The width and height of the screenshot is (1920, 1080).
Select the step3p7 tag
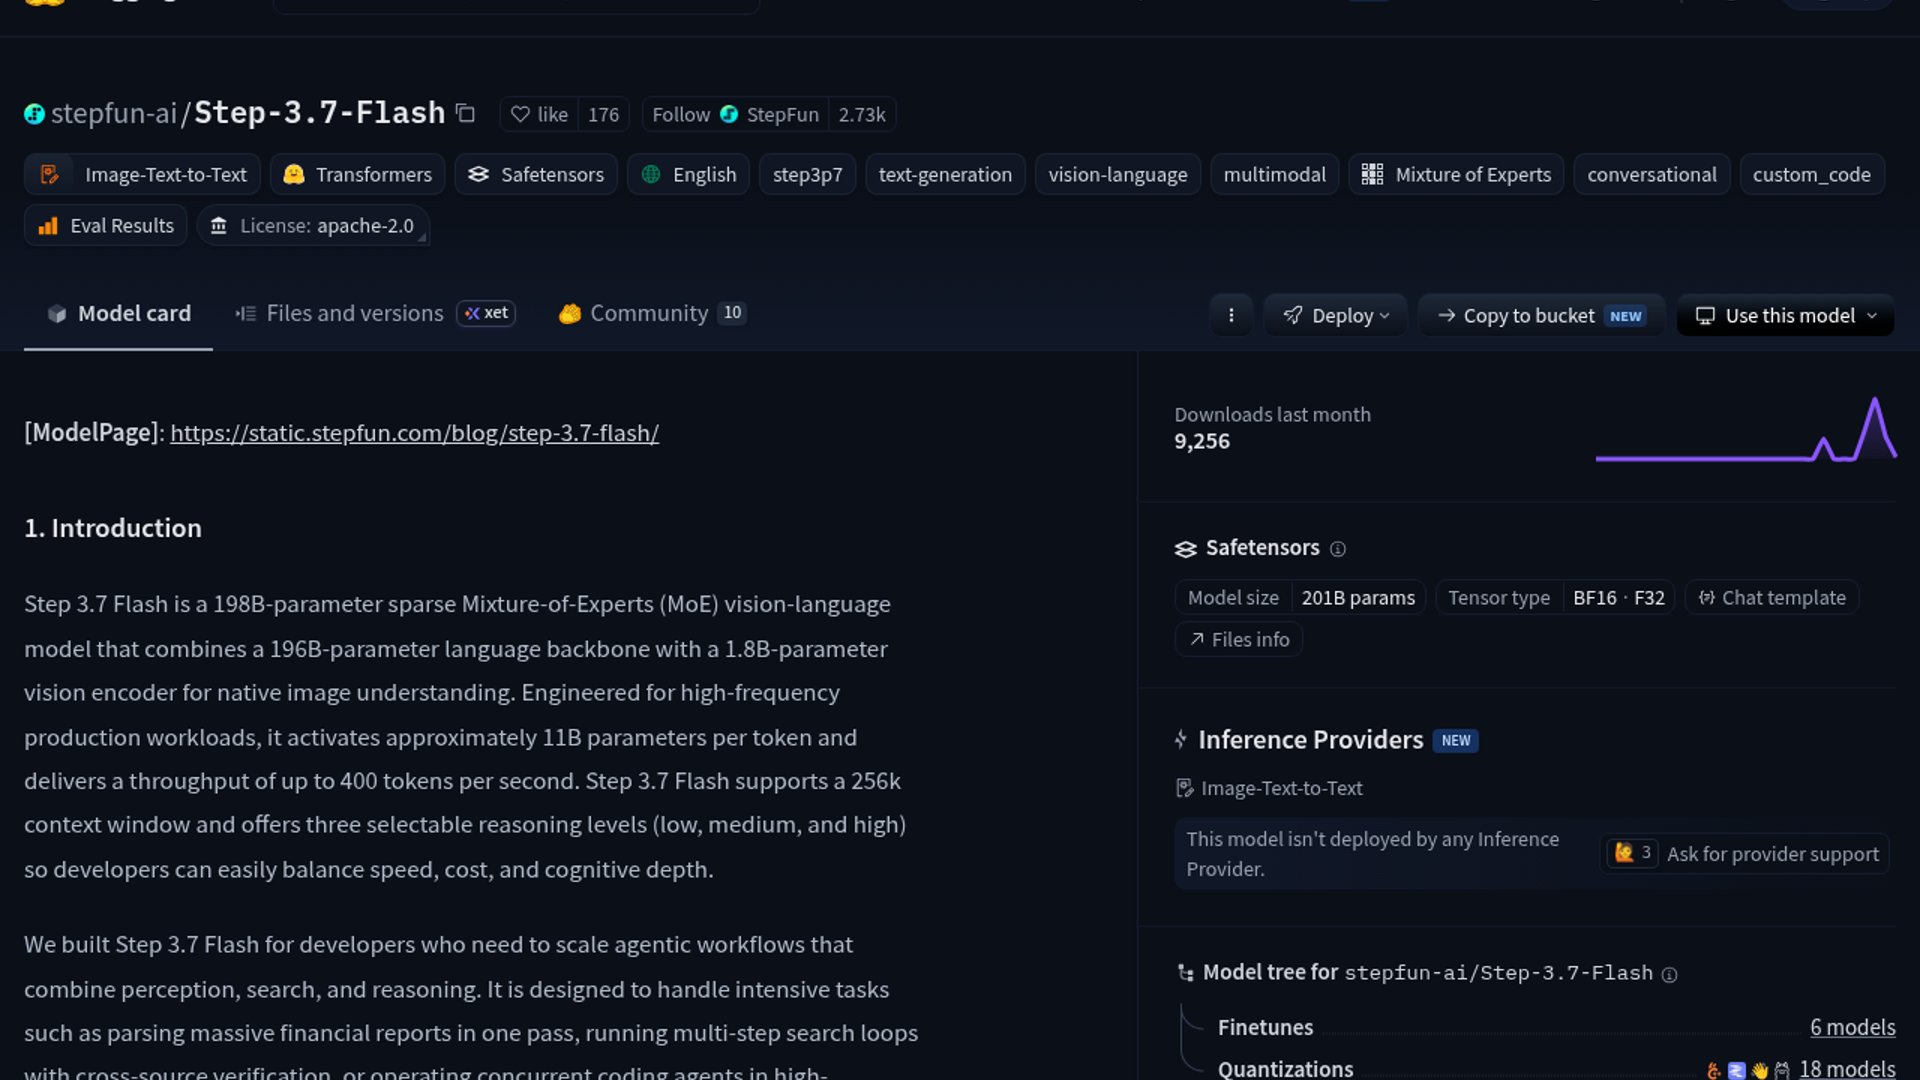[x=807, y=174]
